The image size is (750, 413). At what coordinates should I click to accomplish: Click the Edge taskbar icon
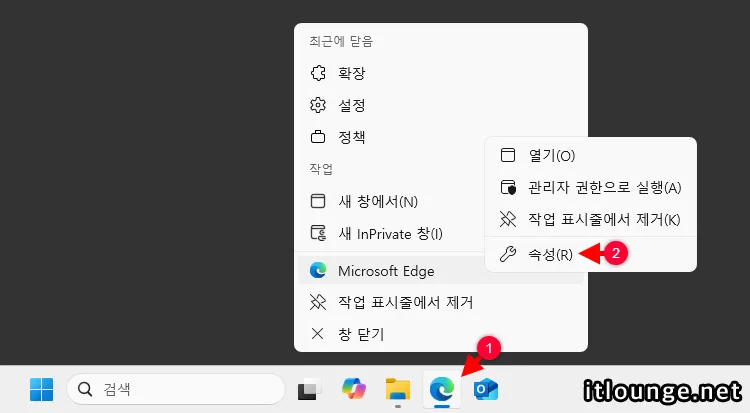pos(442,390)
